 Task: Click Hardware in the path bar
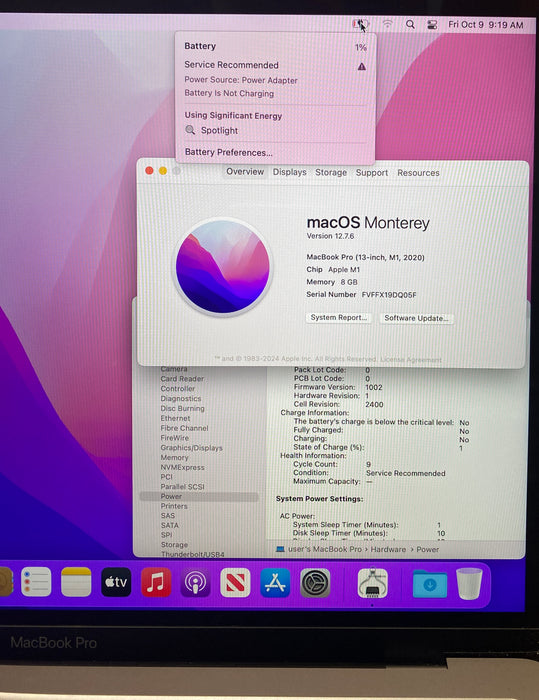[x=388, y=550]
